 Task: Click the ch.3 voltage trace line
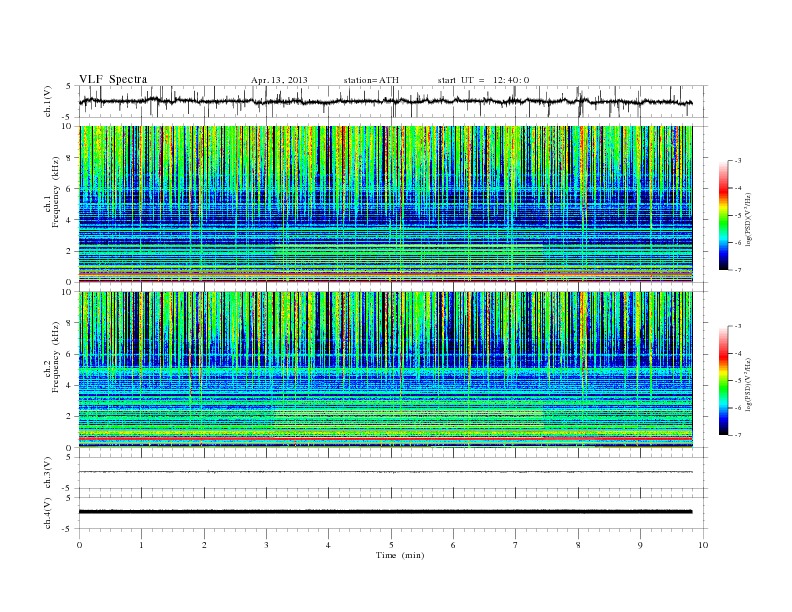click(385, 472)
